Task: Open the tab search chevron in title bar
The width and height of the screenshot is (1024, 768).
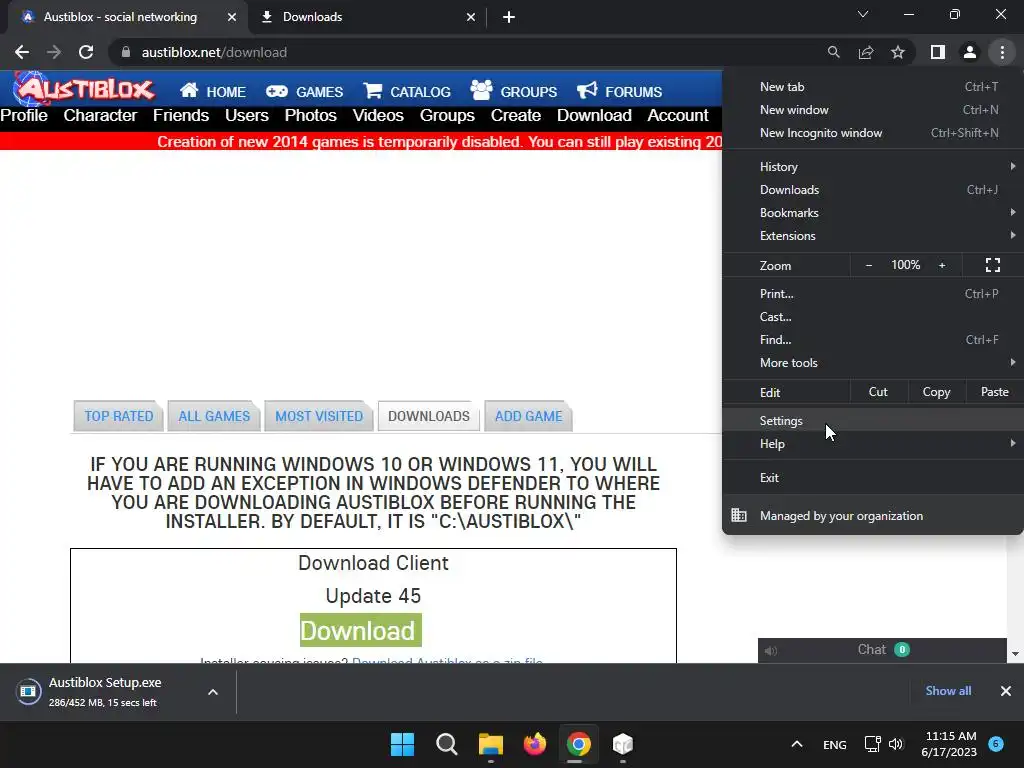Action: pos(863,14)
